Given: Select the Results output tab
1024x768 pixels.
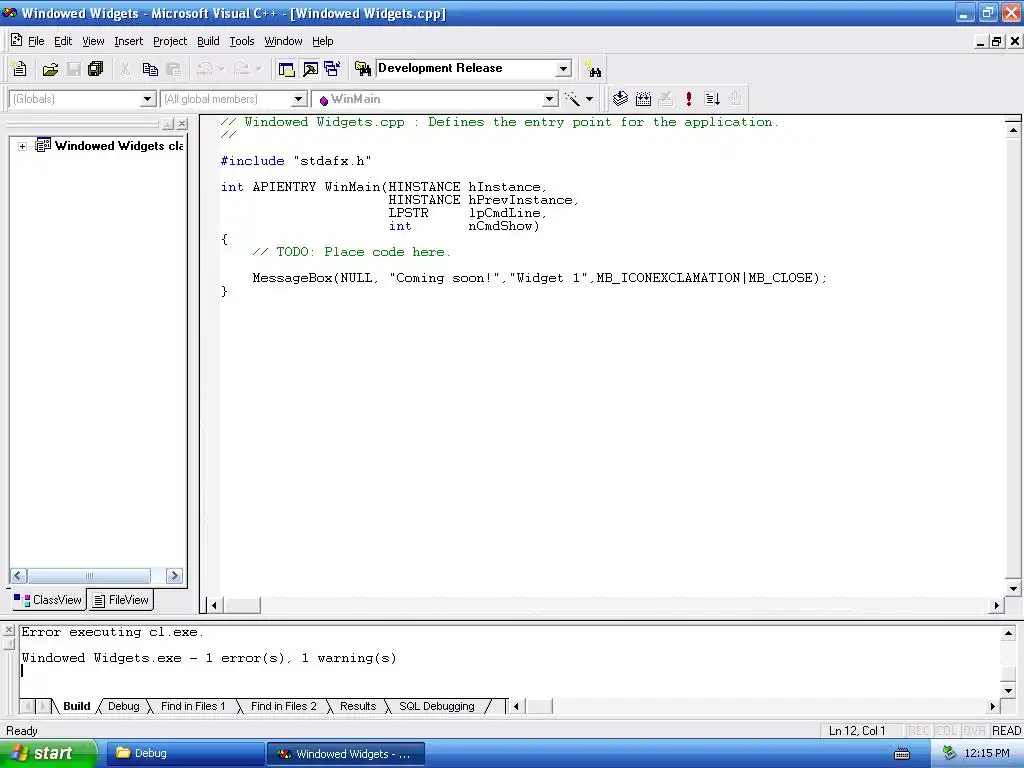Looking at the screenshot, I should pos(358,706).
